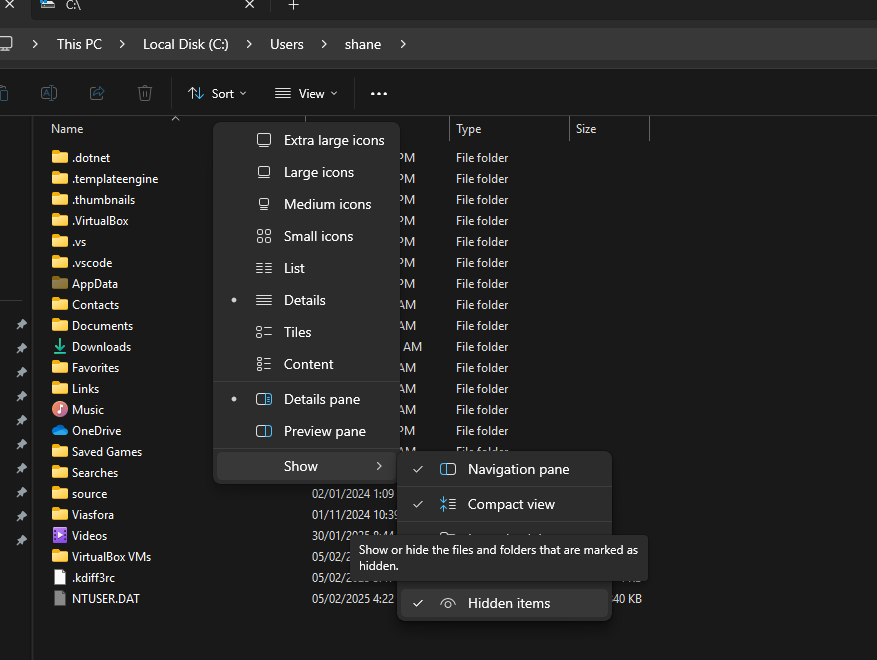Image resolution: width=877 pixels, height=660 pixels.
Task: Toggle the Navigation pane option
Action: click(x=504, y=469)
